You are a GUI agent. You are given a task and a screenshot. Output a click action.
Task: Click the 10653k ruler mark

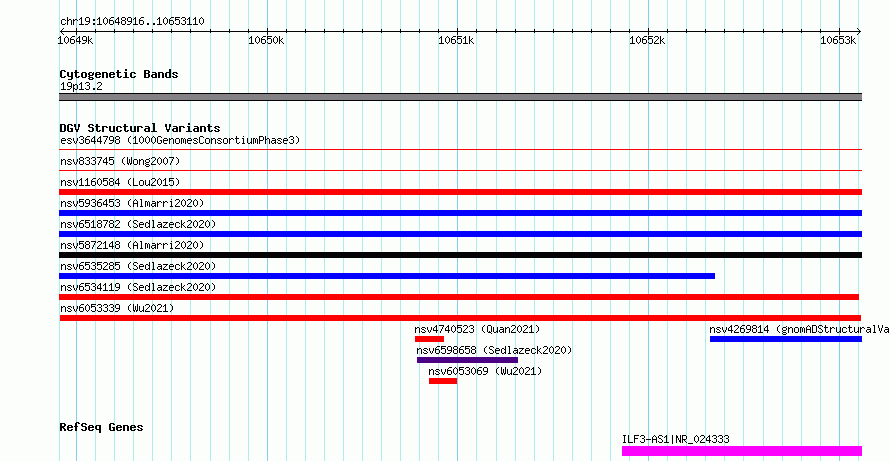tap(838, 40)
